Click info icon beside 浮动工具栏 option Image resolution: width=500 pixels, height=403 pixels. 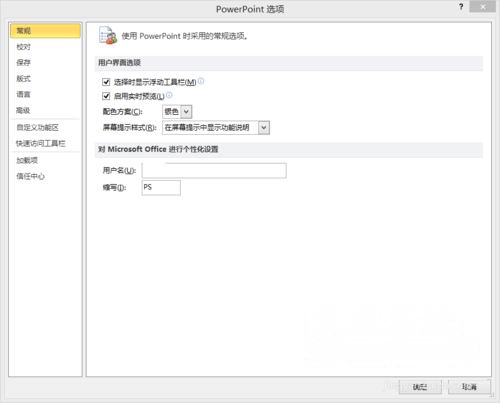pyautogui.click(x=201, y=81)
